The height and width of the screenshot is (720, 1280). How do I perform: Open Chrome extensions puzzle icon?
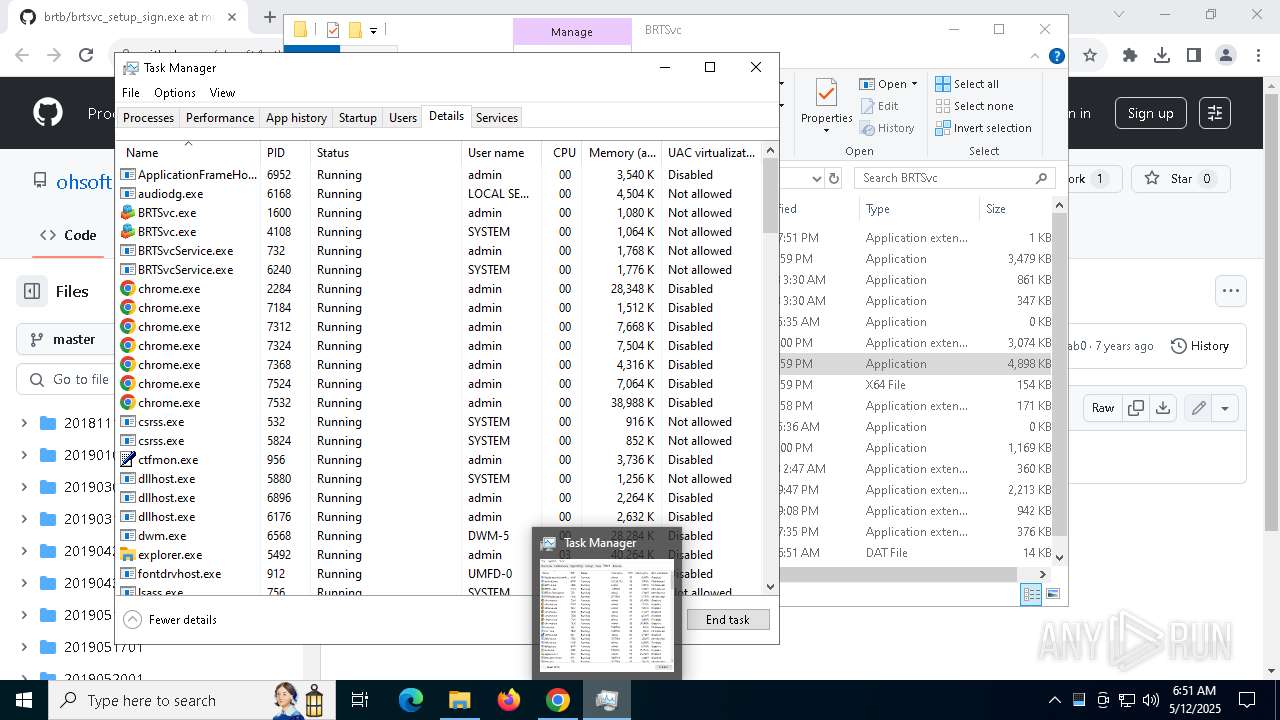tap(1130, 56)
